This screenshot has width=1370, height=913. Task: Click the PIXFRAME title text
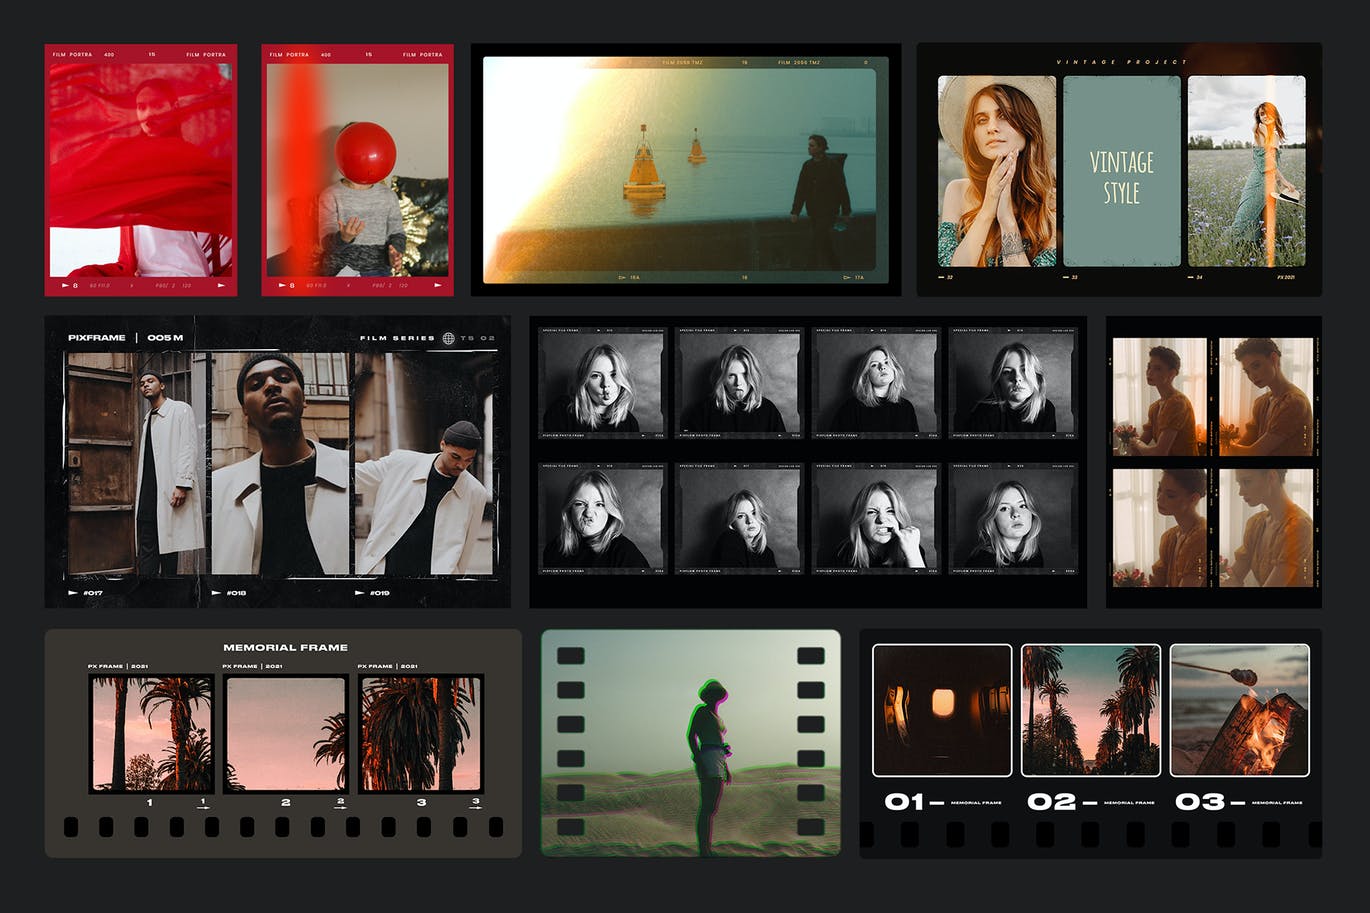coord(97,338)
